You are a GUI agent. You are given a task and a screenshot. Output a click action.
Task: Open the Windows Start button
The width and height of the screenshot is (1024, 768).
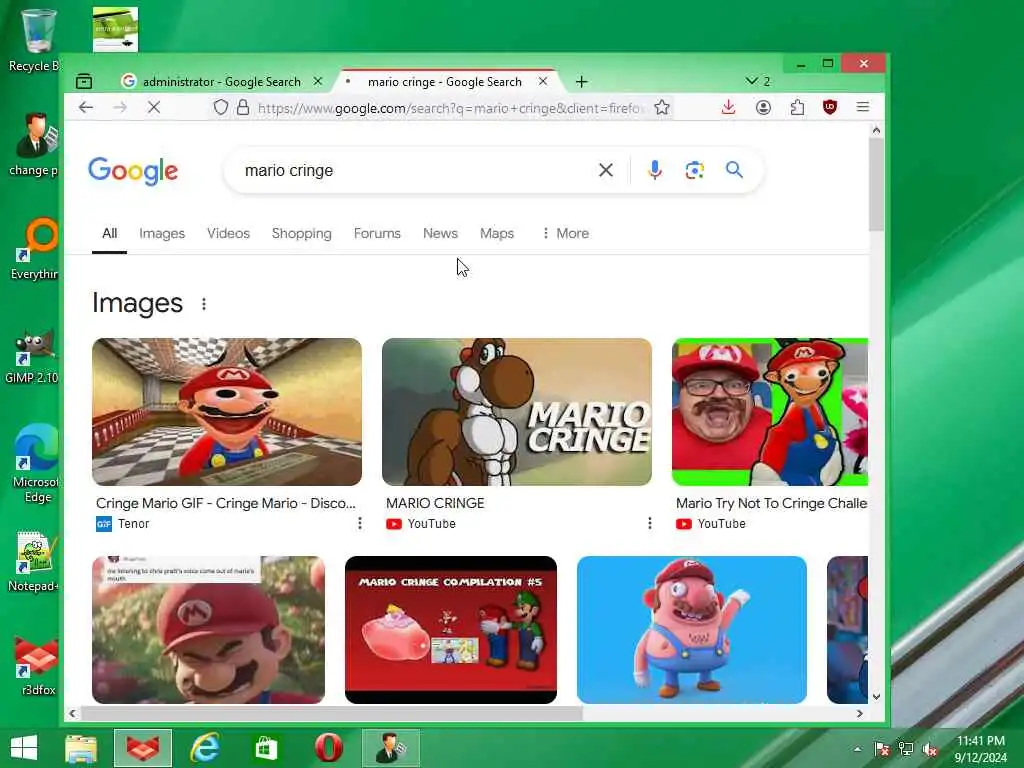pyautogui.click(x=24, y=748)
